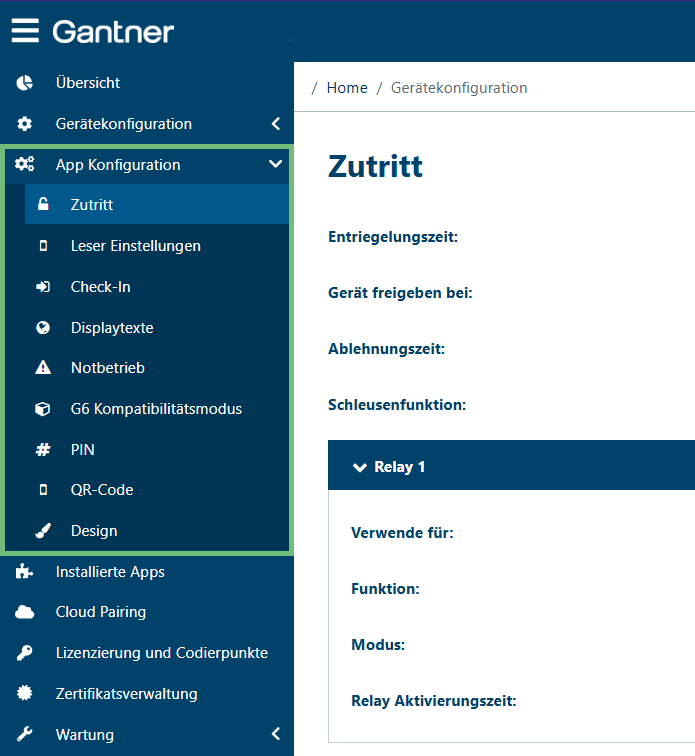Click the PIN hash icon
Viewport: 695px width, 756px height.
[43, 450]
